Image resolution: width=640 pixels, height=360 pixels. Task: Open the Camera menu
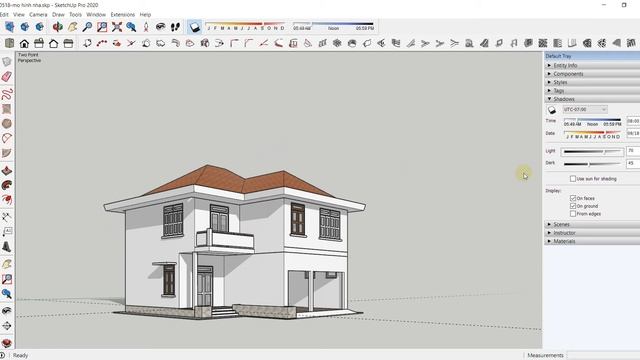[38, 14]
